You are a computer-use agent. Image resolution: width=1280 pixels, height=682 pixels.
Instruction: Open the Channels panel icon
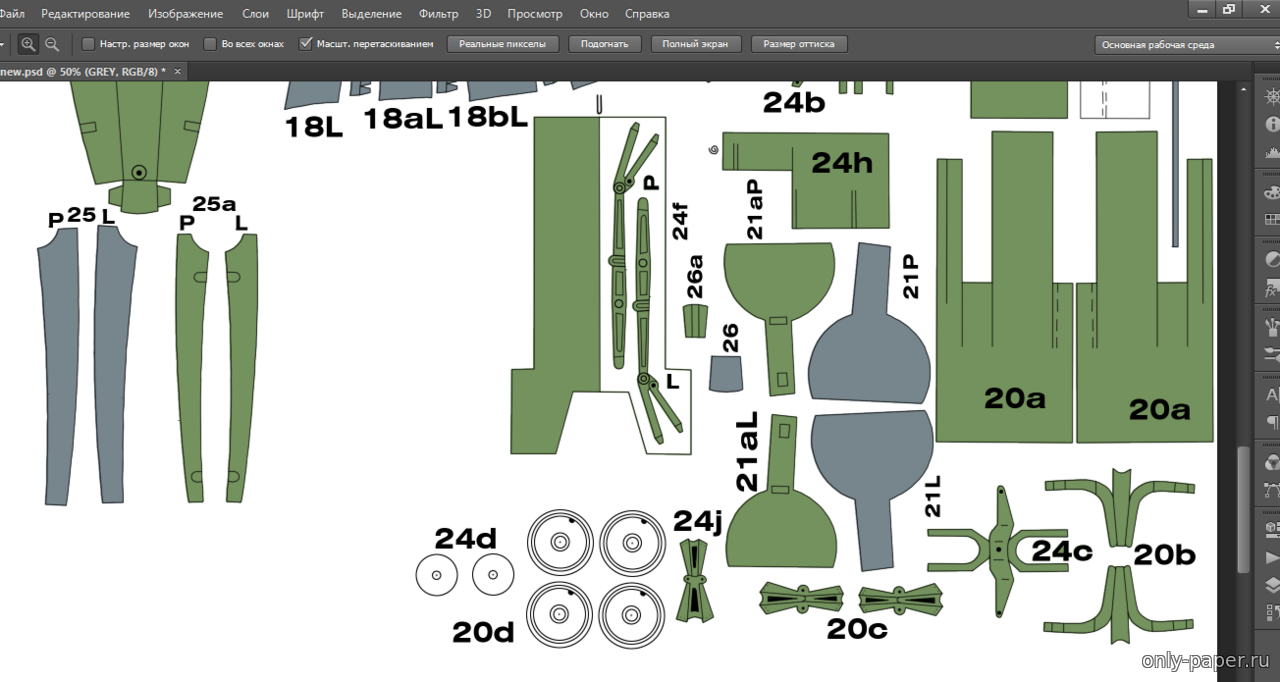coord(1272,462)
